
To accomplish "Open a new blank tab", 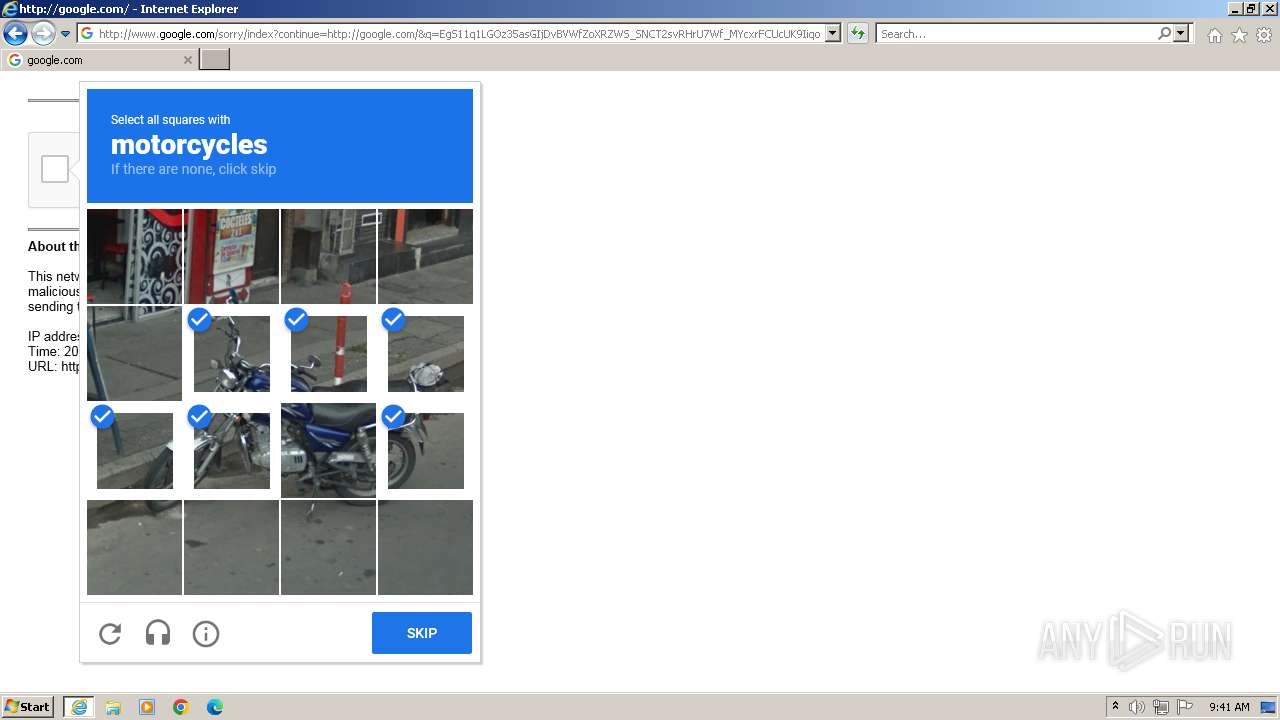I will click(215, 60).
